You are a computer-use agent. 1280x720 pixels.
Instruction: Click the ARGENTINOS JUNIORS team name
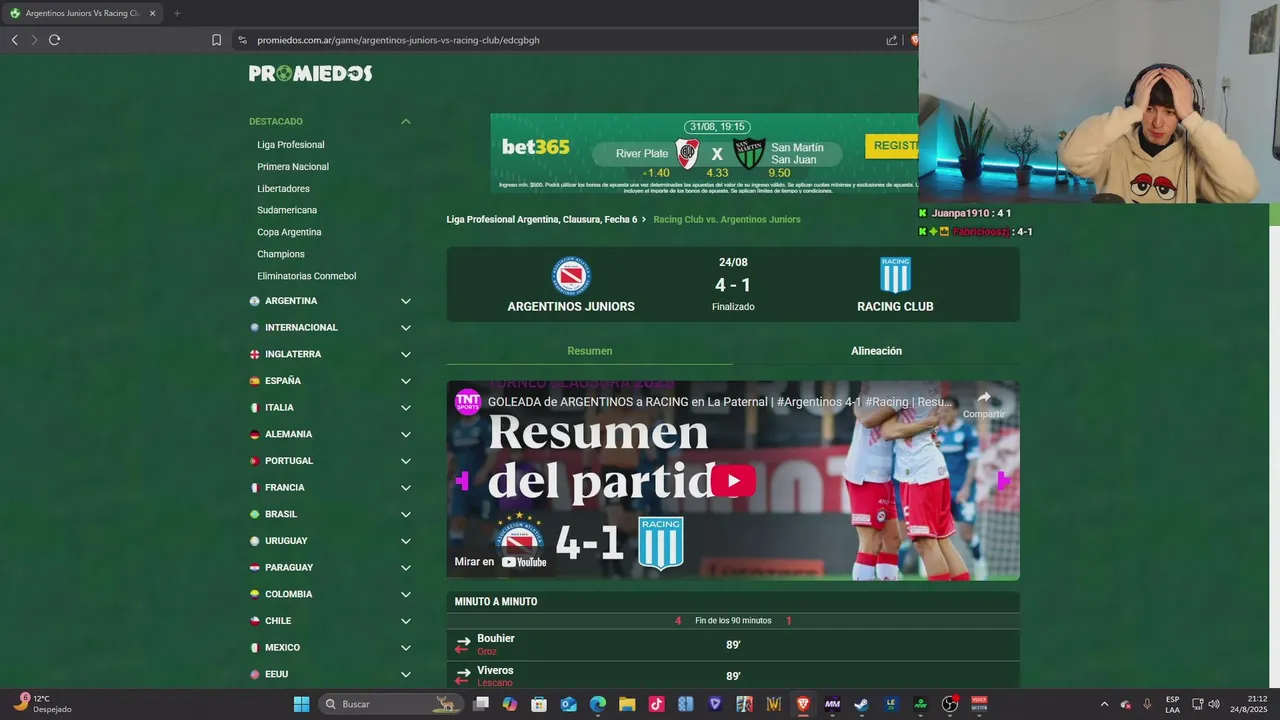pos(571,307)
